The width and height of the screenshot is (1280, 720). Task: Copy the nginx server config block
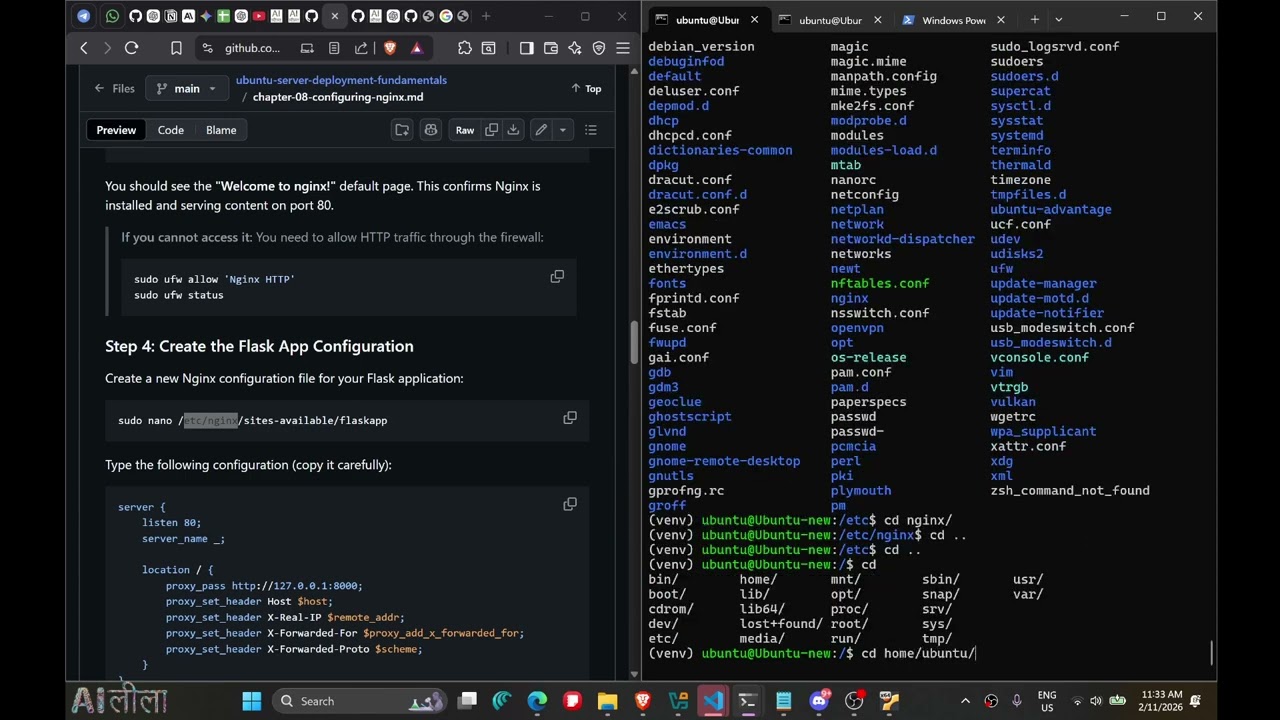click(x=570, y=504)
